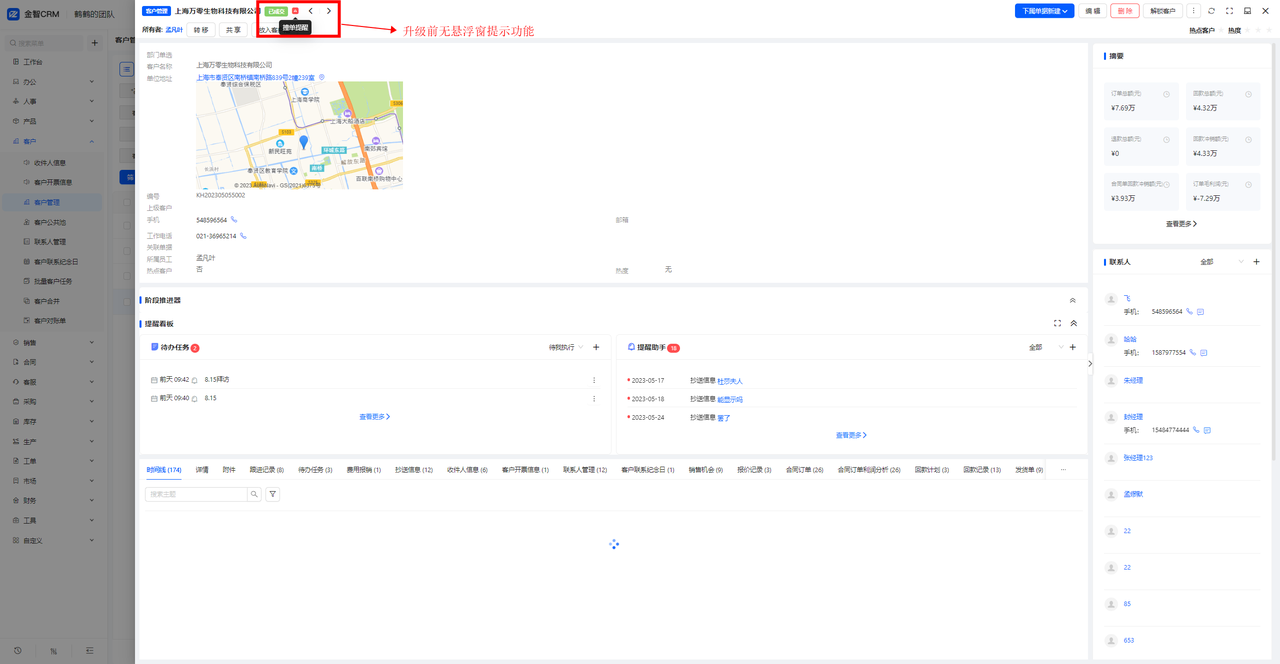1280x664 pixels.
Task: Click the filter funnel icon in the timeline
Action: click(273, 494)
